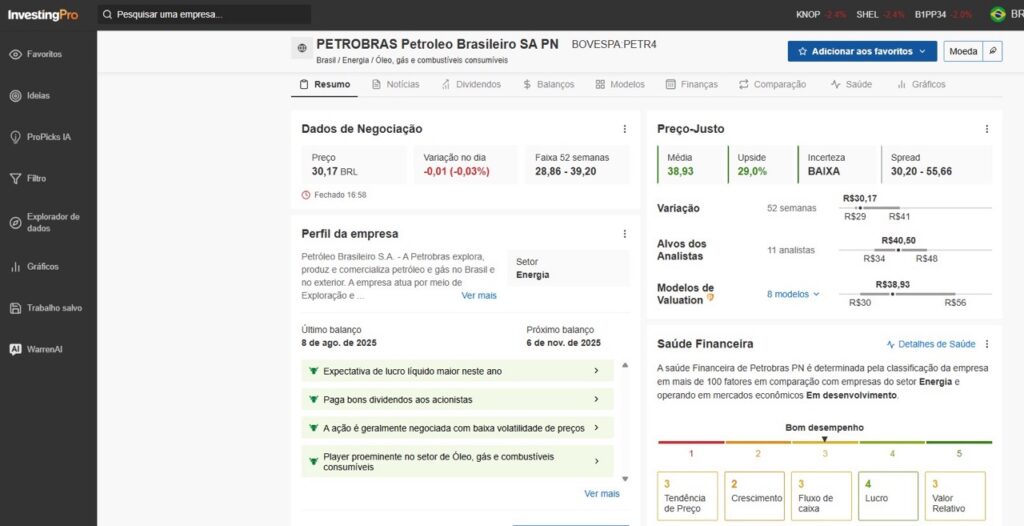Expand Player proeminente row chevron
The image size is (1024, 526).
click(596, 461)
